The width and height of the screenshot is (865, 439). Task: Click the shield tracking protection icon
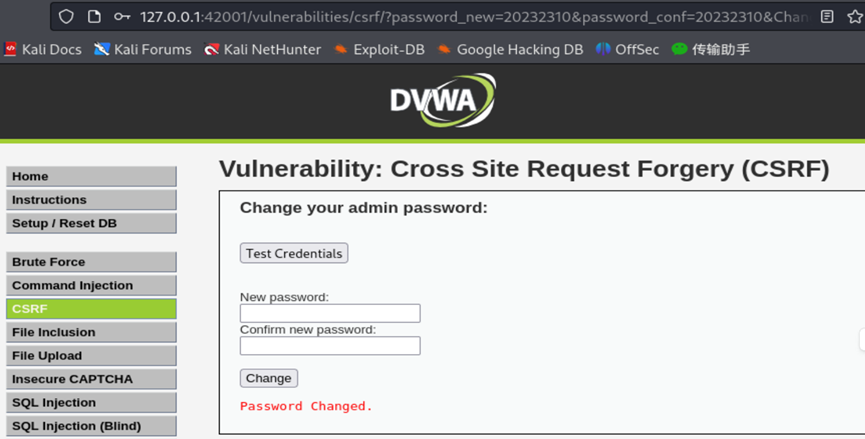tap(66, 16)
